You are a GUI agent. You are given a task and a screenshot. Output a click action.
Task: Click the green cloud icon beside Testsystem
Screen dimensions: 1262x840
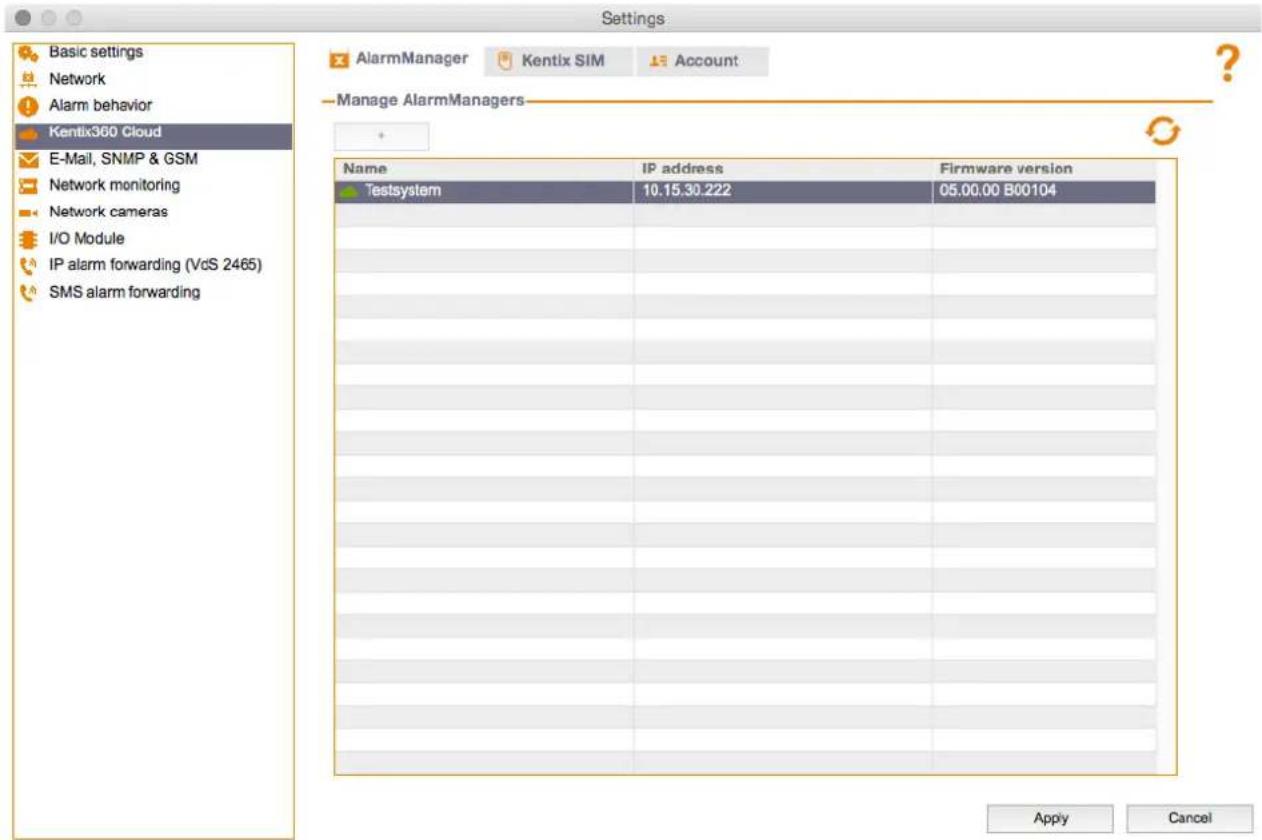point(350,191)
